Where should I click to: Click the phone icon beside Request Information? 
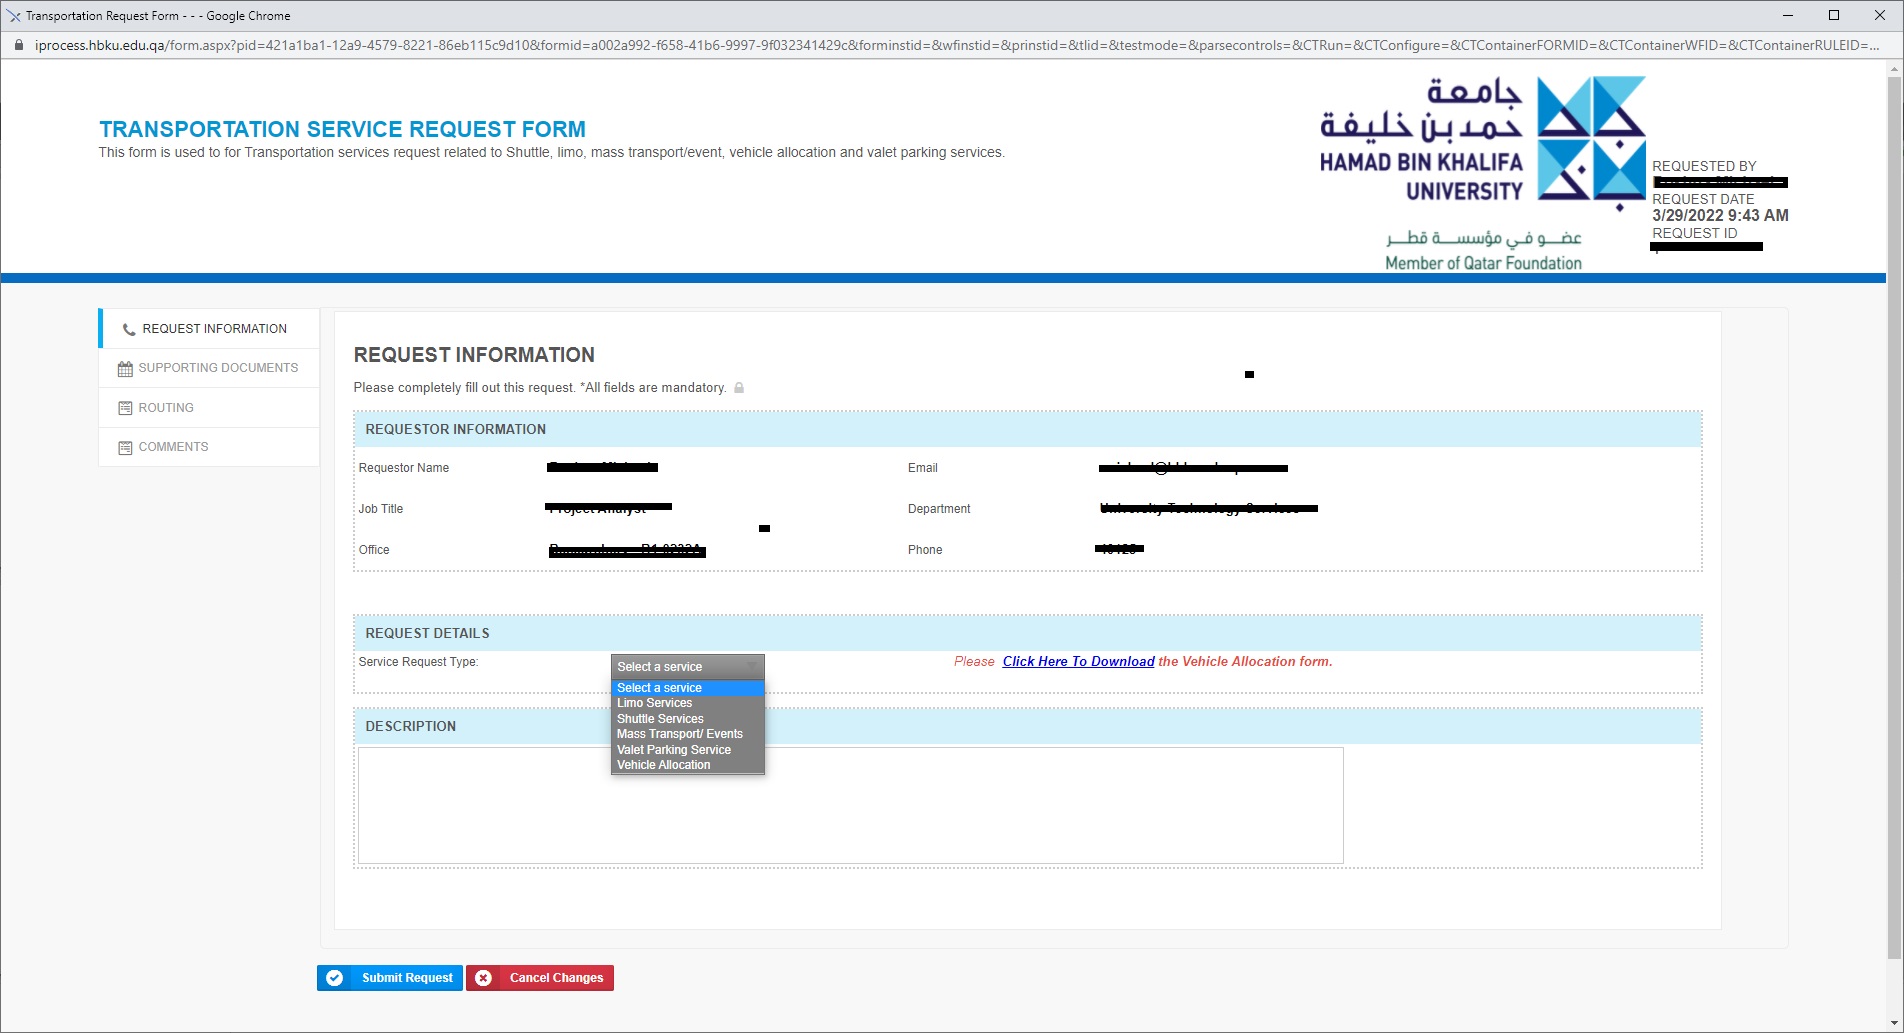click(x=128, y=329)
